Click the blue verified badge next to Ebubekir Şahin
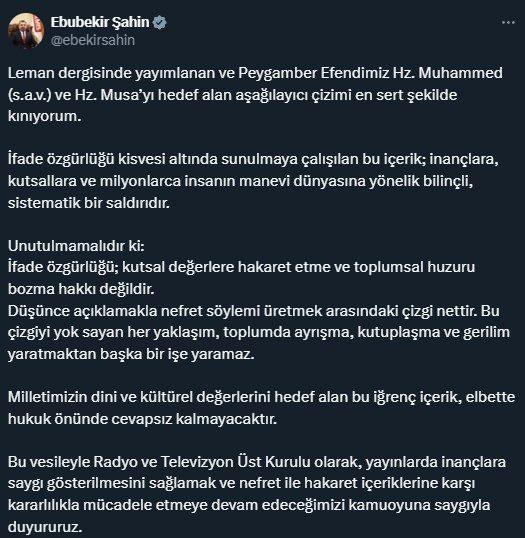Screen dimensions: 525x538 (x=159, y=23)
